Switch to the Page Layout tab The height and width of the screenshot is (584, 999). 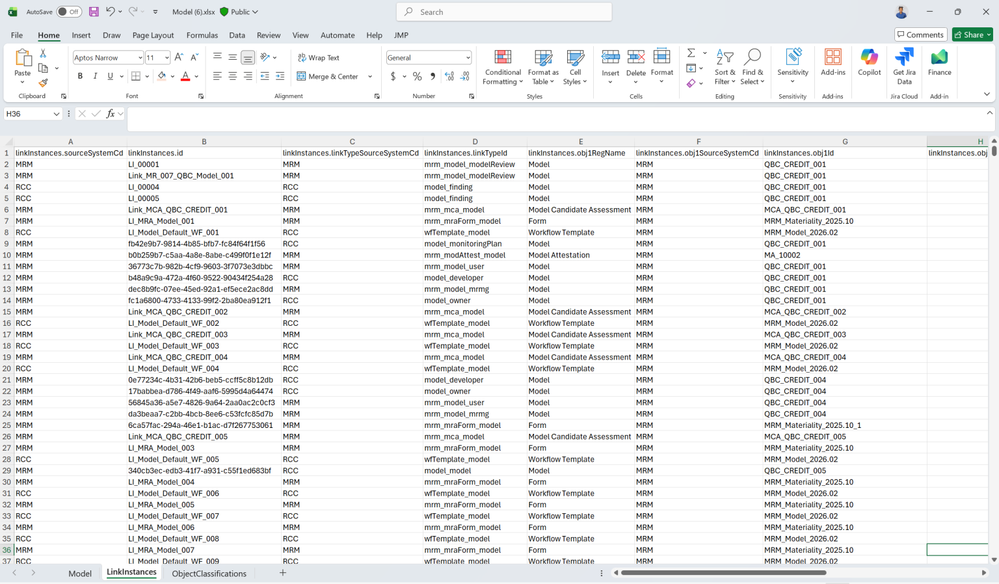(x=153, y=35)
